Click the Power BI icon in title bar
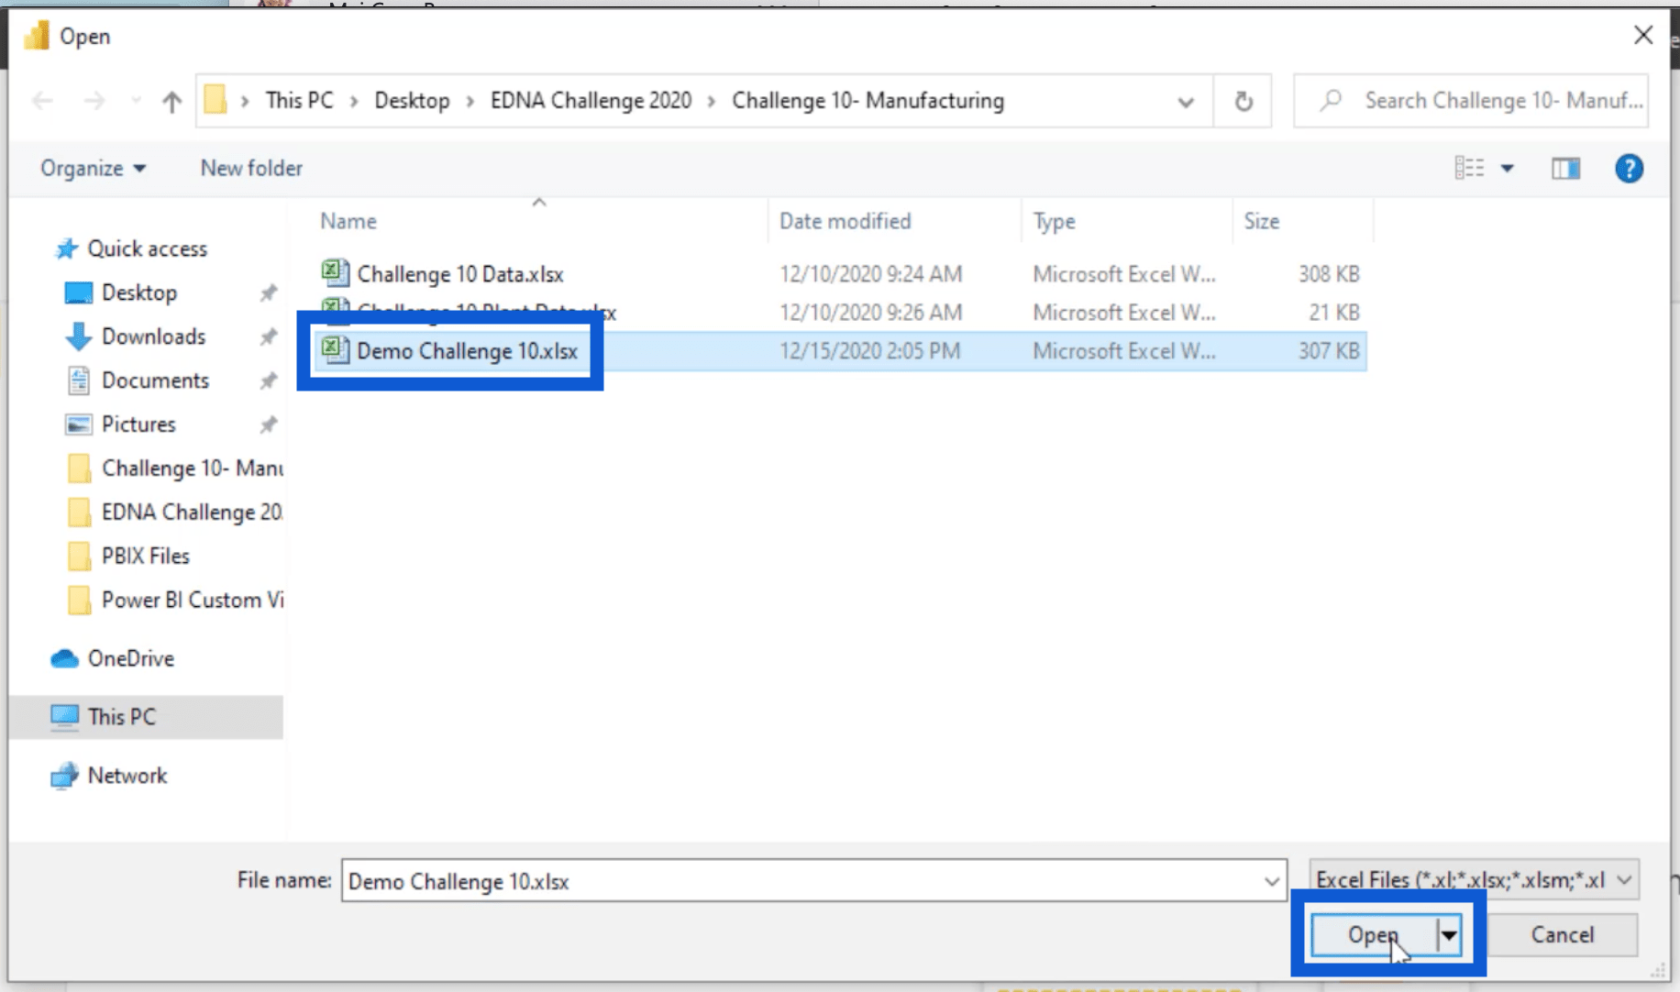Viewport: 1680px width, 992px height. (37, 36)
